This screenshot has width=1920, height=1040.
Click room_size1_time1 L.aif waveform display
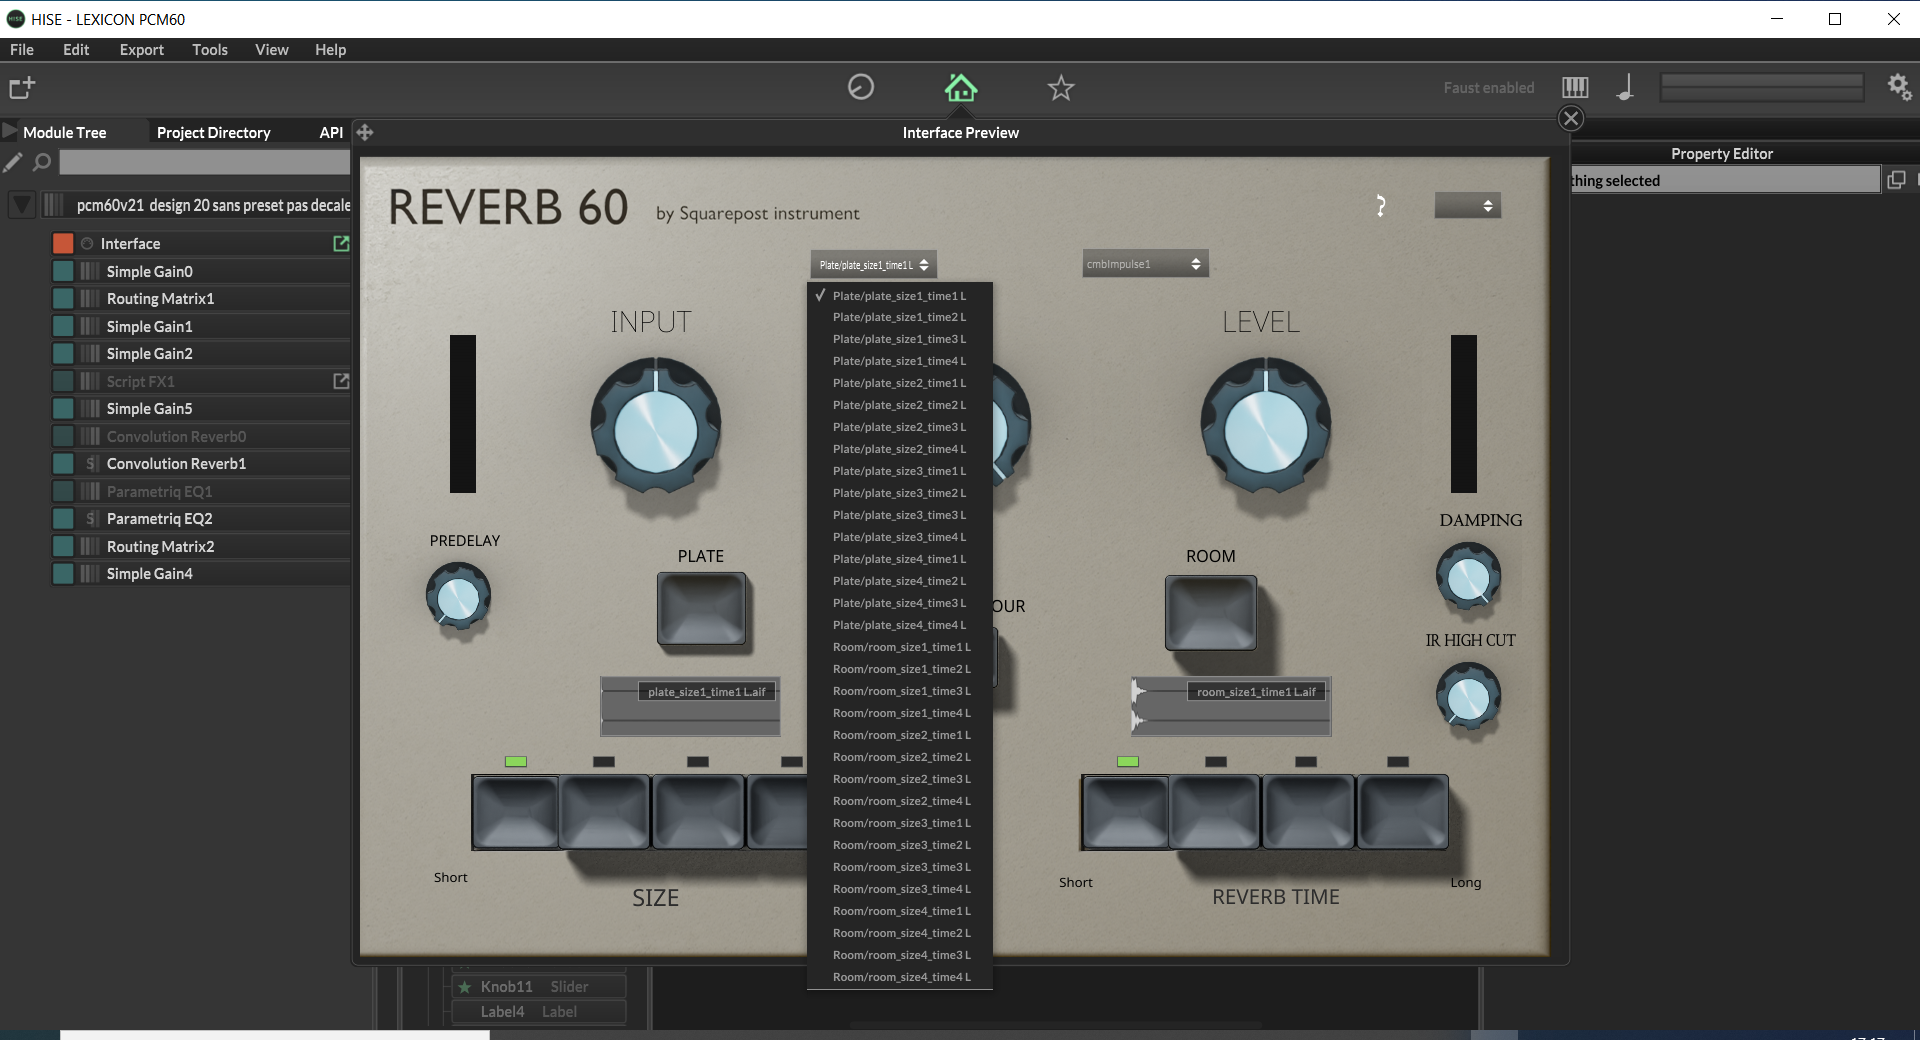[1231, 707]
